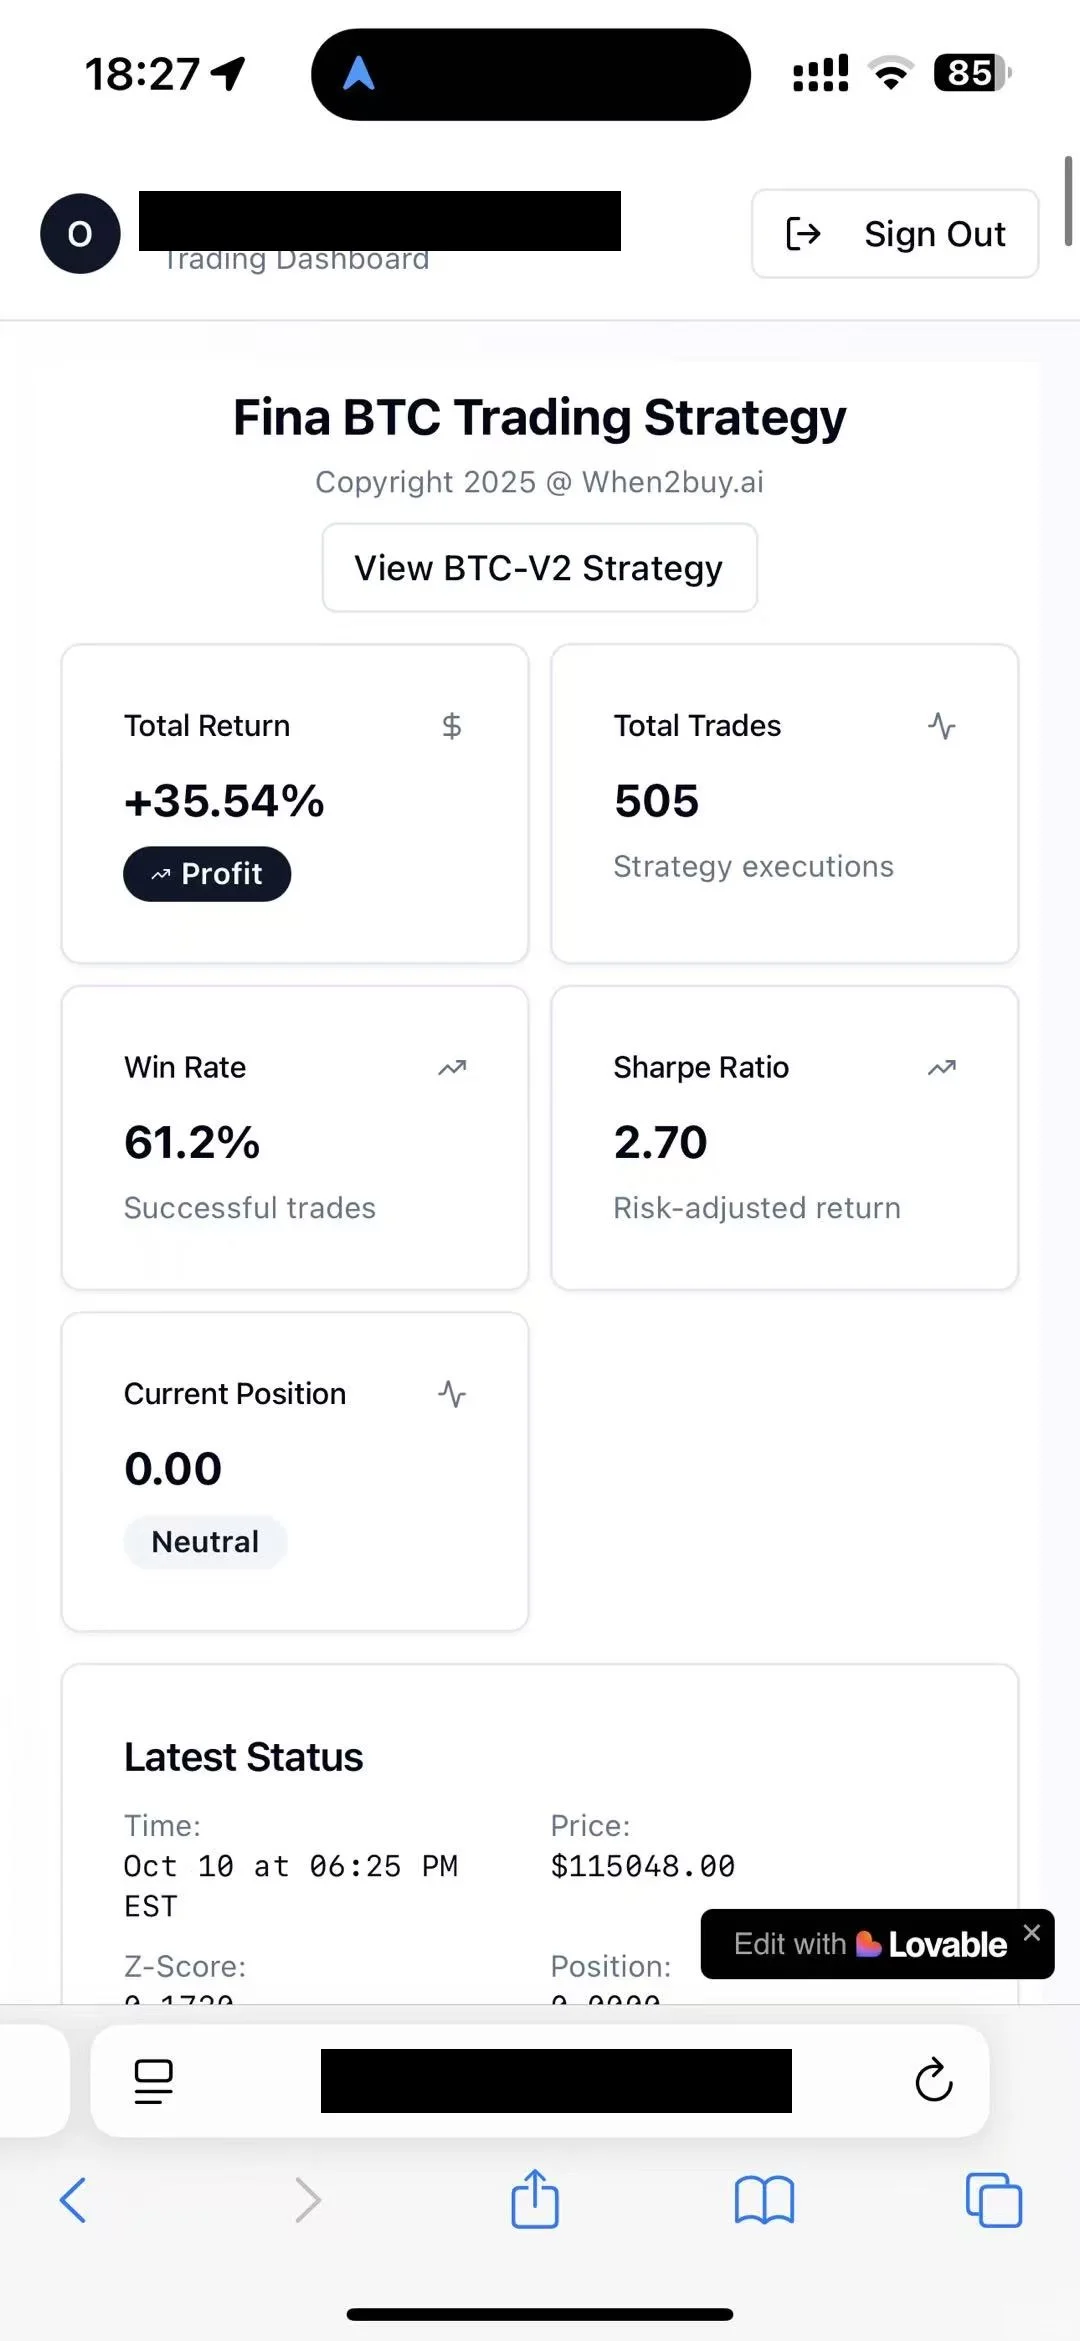Go back with the Safari back arrow
The height and width of the screenshot is (2341, 1080).
pos(73,2200)
